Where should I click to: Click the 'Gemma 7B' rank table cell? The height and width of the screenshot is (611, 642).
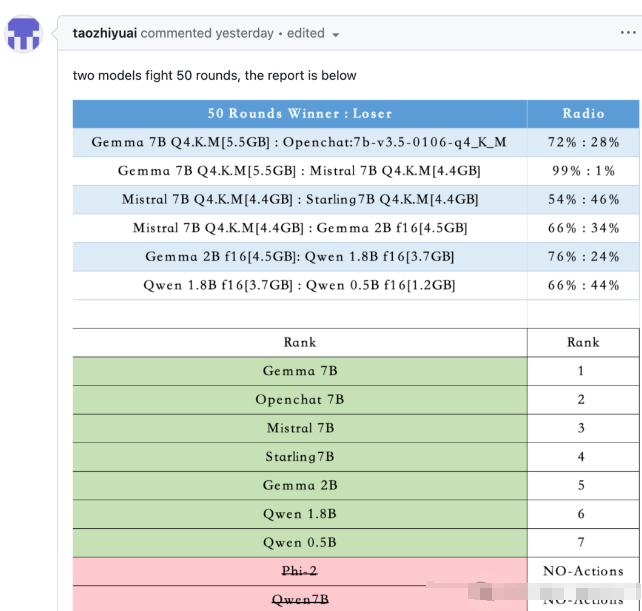(300, 371)
